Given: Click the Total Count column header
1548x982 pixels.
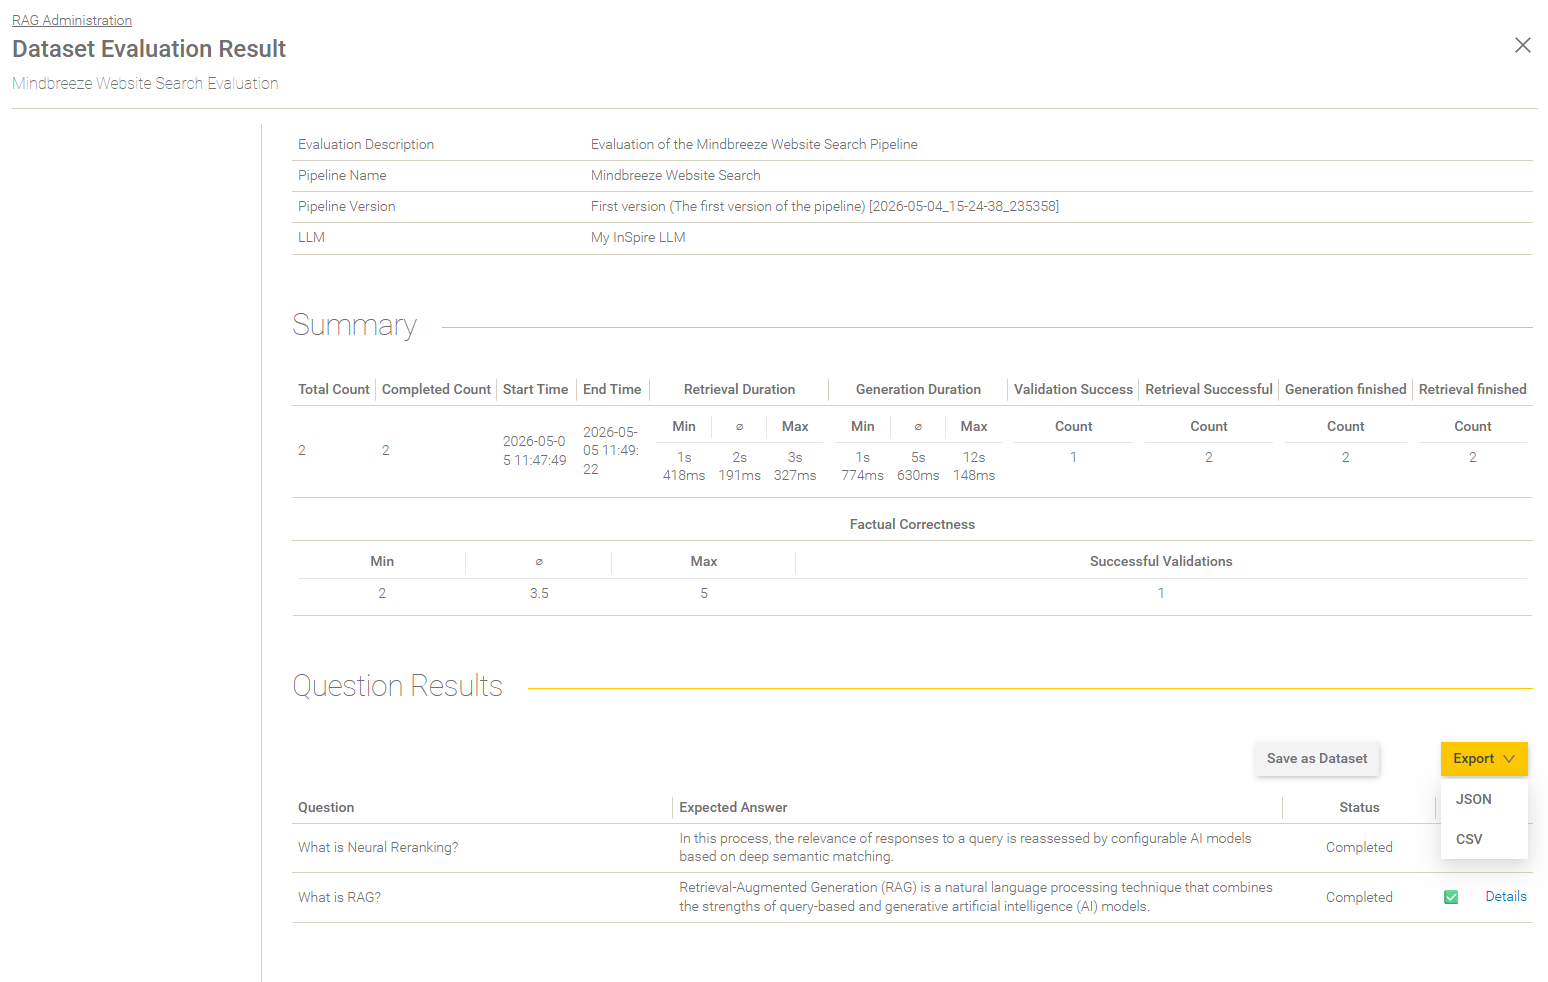Looking at the screenshot, I should pos(334,389).
